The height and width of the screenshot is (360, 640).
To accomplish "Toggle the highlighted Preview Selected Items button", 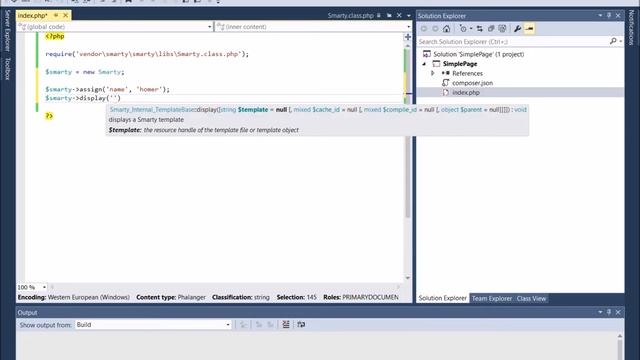I will (529, 29).
